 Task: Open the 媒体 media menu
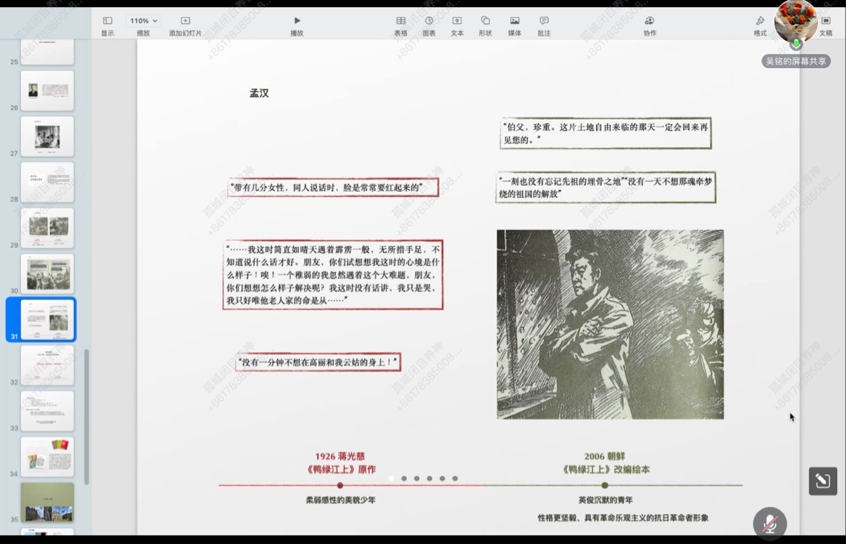coord(515,25)
